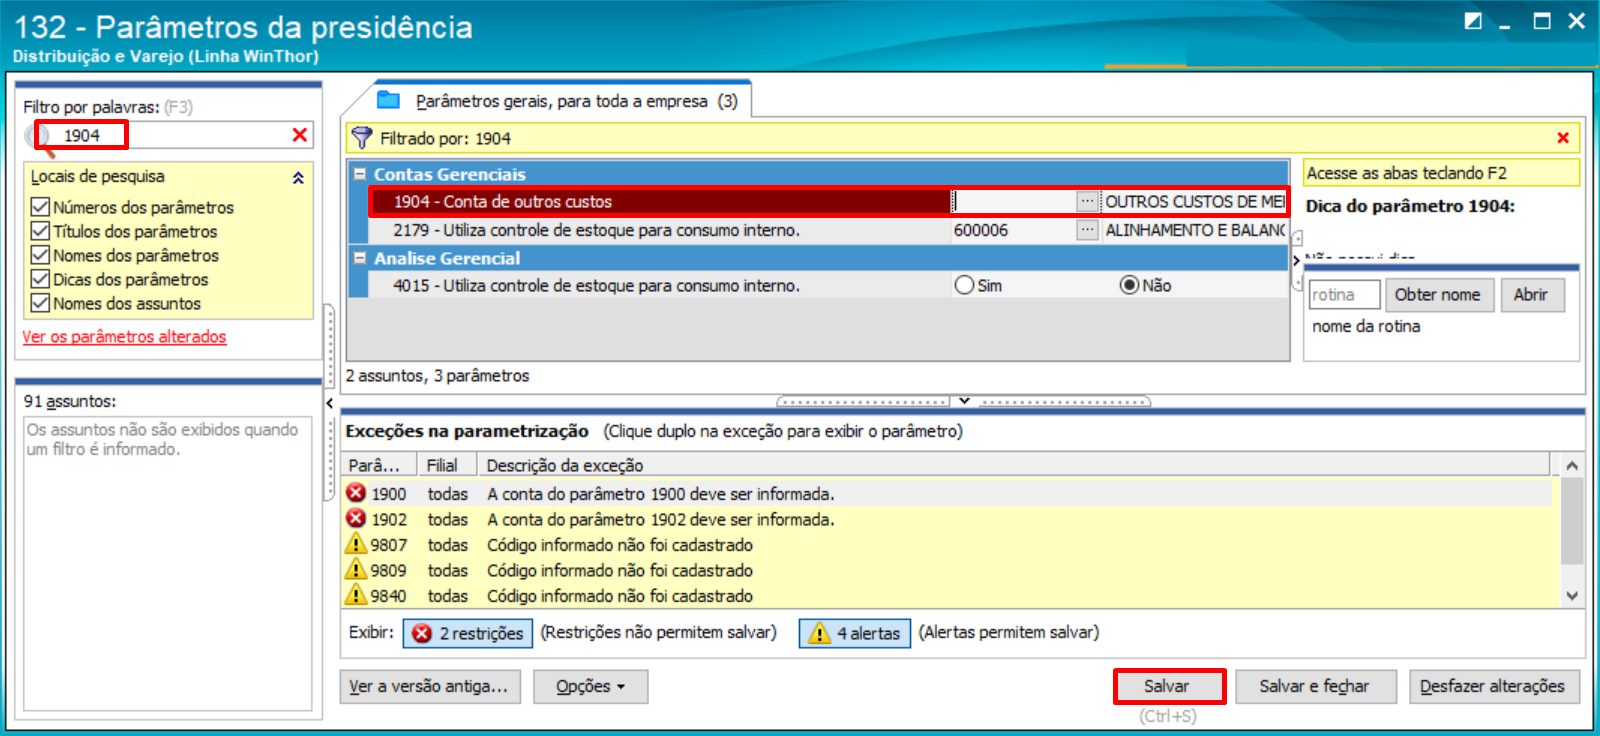Click 'OUTROS CUSTOS DE MEI' description cell
Image resolution: width=1600 pixels, height=736 pixels.
coord(1194,201)
